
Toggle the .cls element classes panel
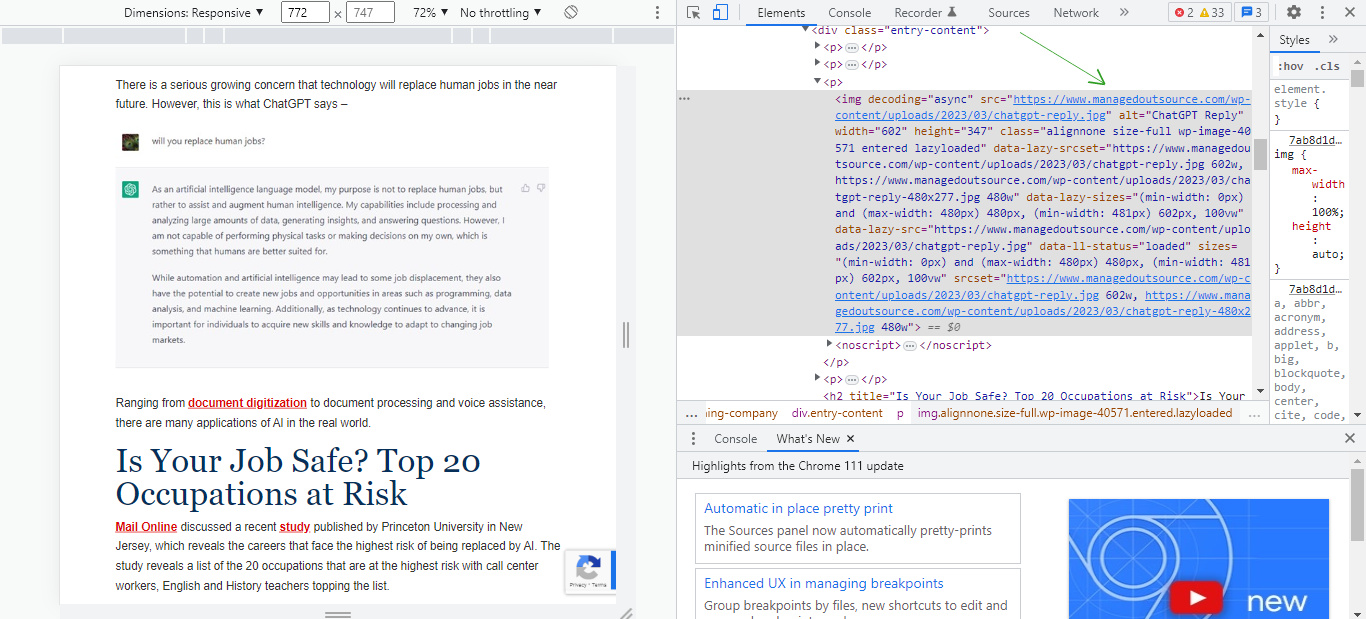pyautogui.click(x=1327, y=66)
